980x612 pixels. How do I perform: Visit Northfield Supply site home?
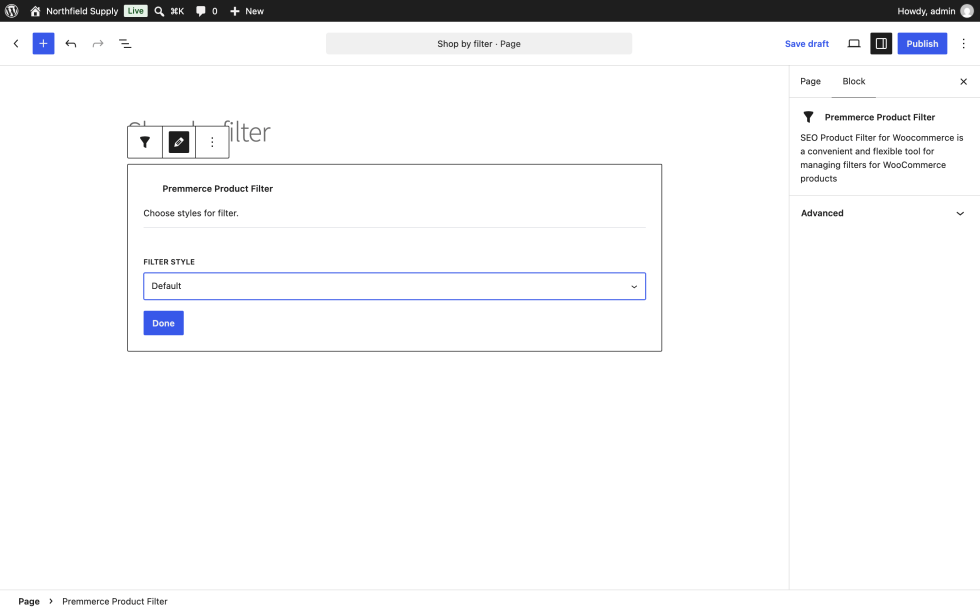click(74, 11)
